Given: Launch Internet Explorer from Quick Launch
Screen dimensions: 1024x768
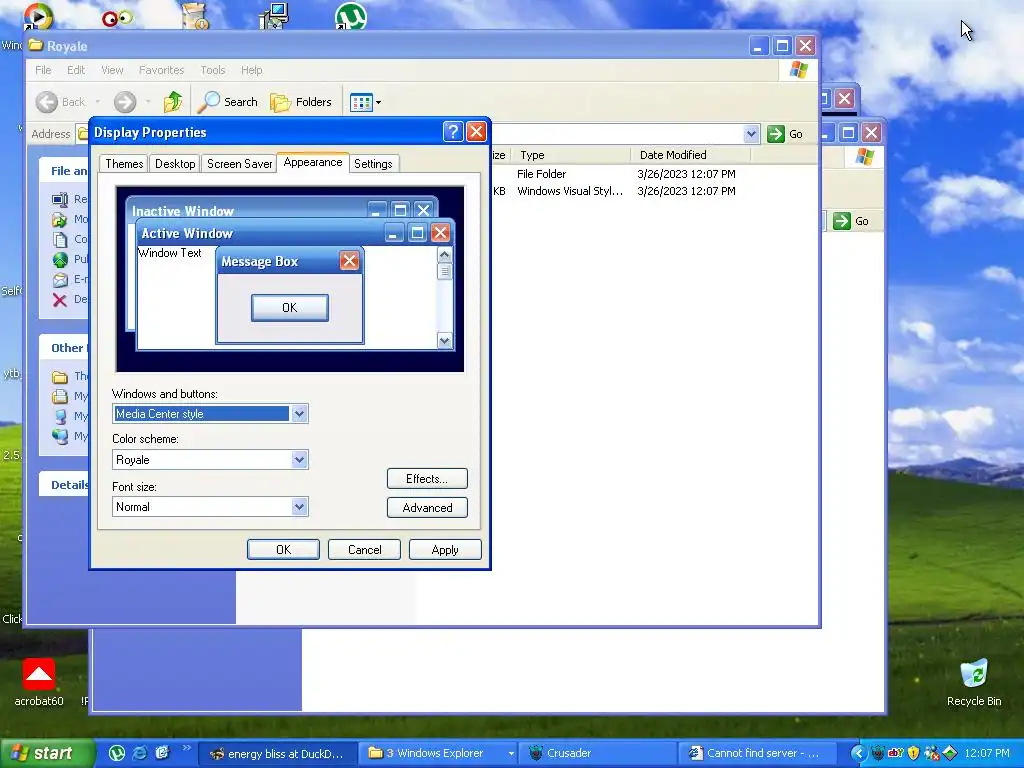Looking at the screenshot, I should (x=140, y=753).
